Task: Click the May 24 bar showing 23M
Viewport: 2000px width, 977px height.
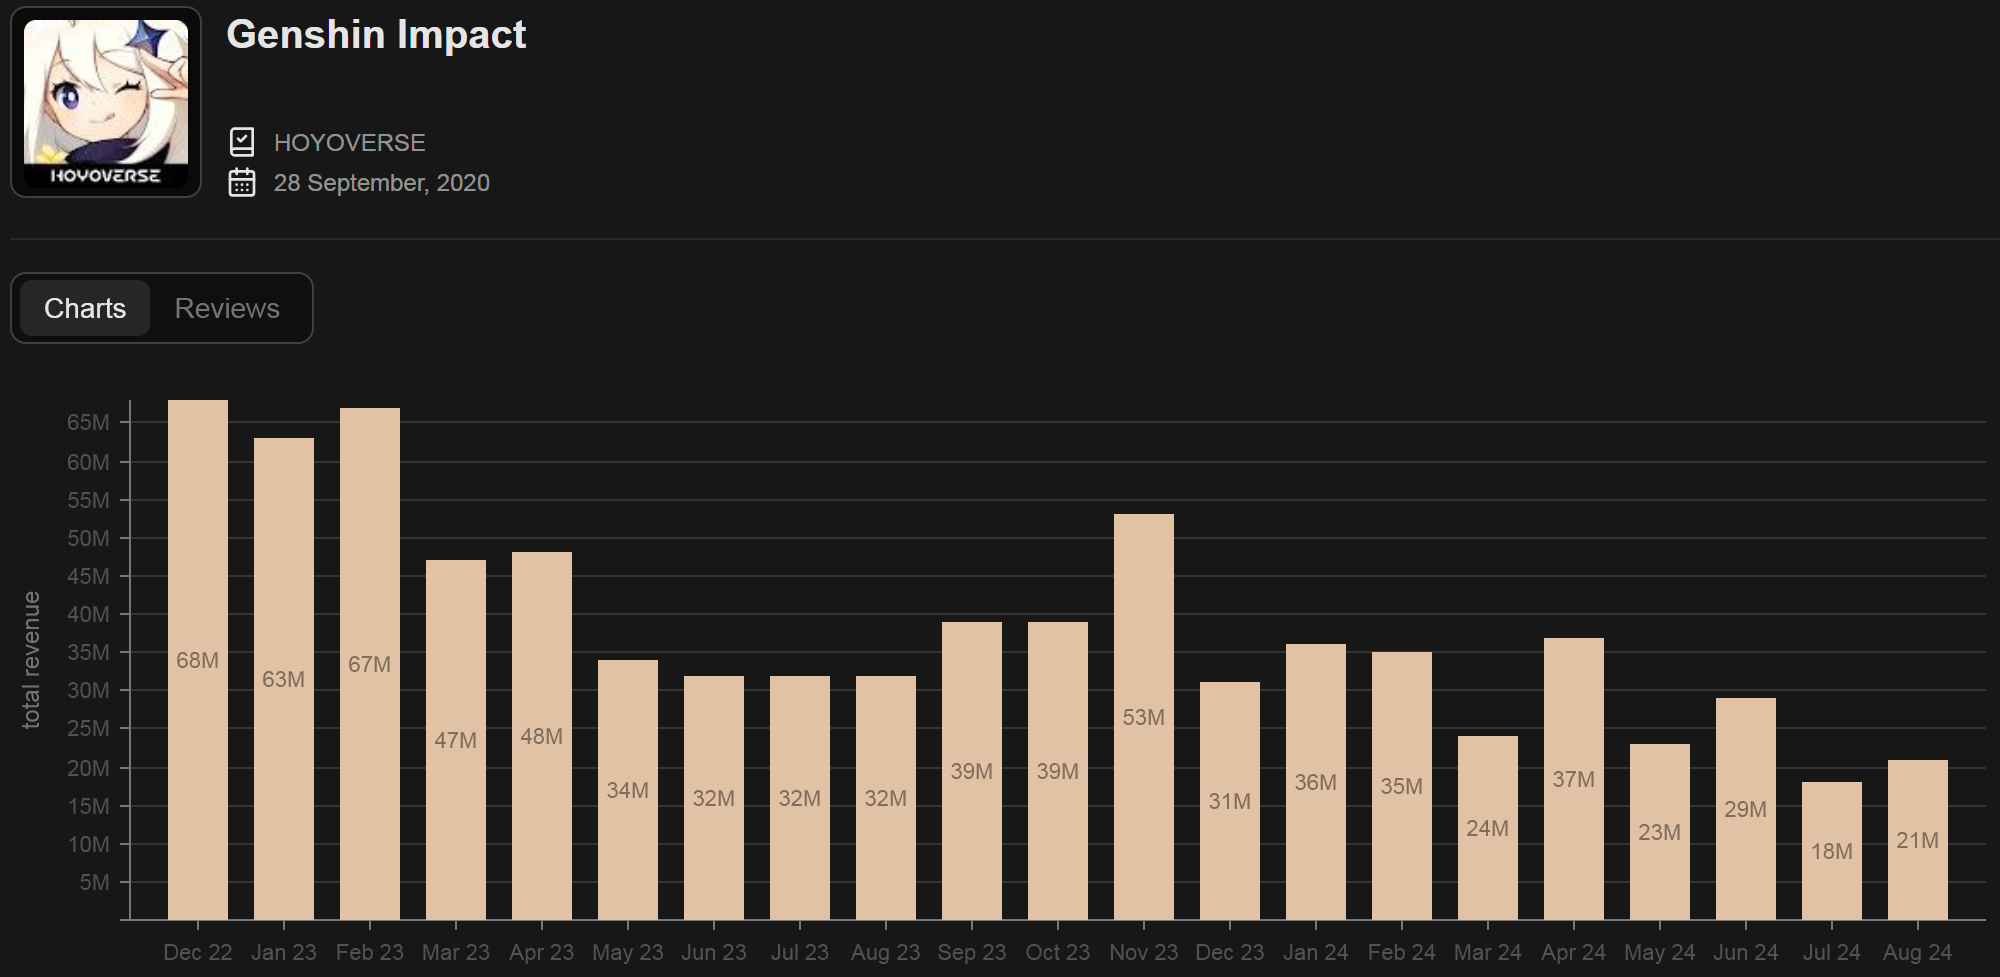Action: pyautogui.click(x=1660, y=832)
